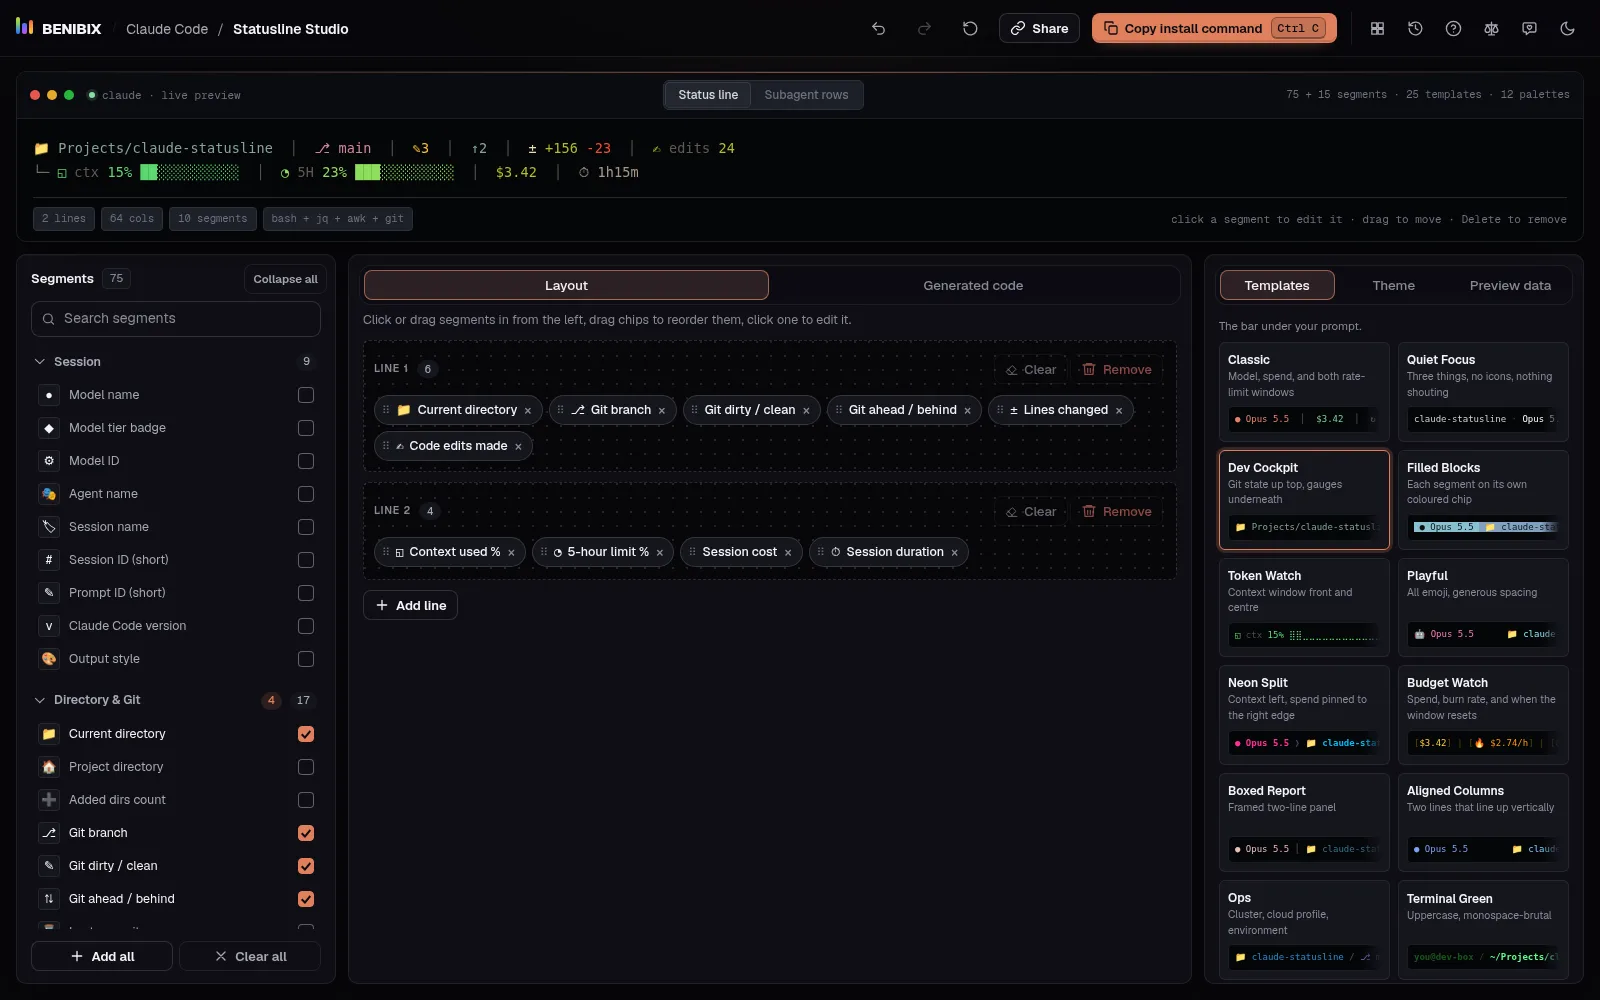Enable the Model name checkbox
Image resolution: width=1600 pixels, height=1000 pixels.
click(x=306, y=395)
